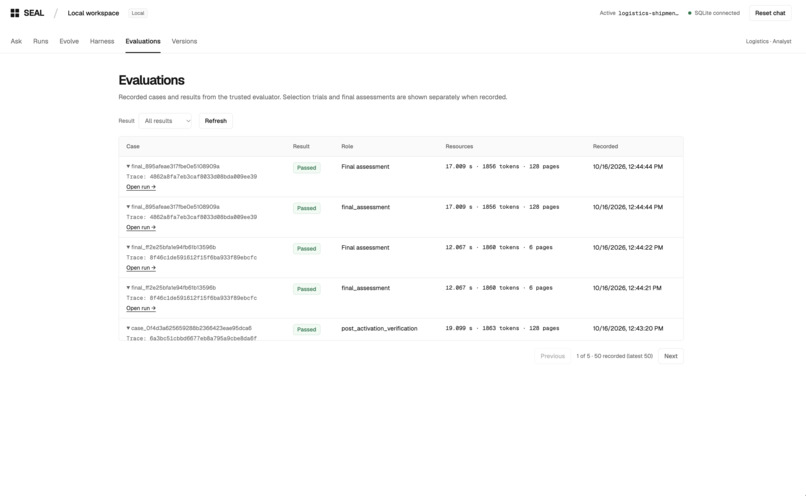Screen dimensions: 806x496
Task: Click the Reset chat button
Action: 770,13
